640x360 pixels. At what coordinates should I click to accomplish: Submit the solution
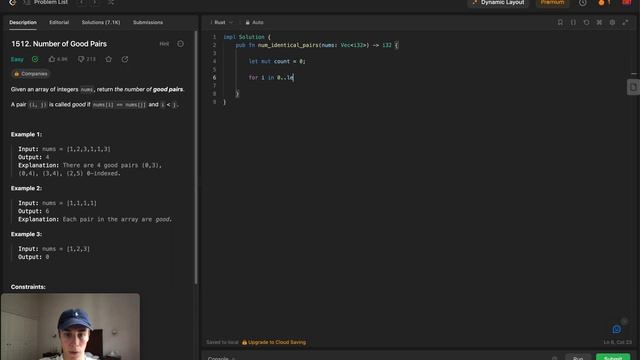(613, 357)
